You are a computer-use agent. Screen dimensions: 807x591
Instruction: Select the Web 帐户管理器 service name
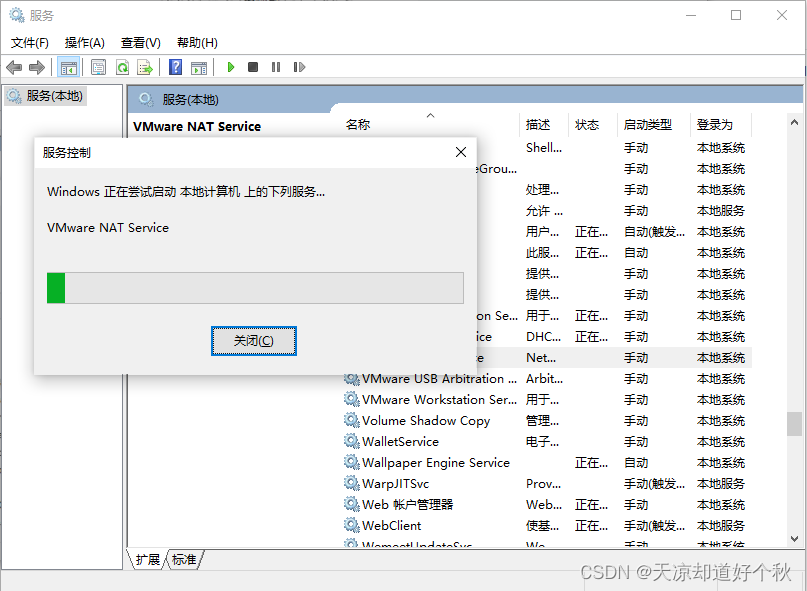click(x=407, y=505)
